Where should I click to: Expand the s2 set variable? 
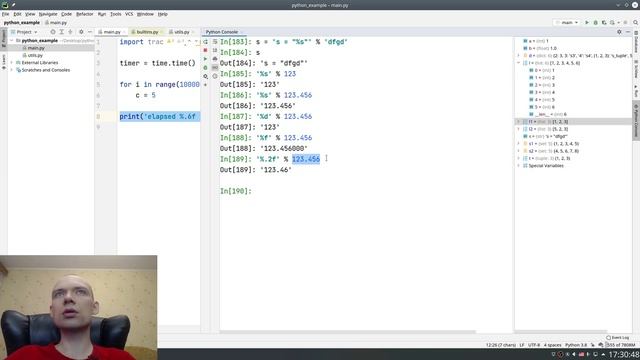pyautogui.click(x=519, y=151)
